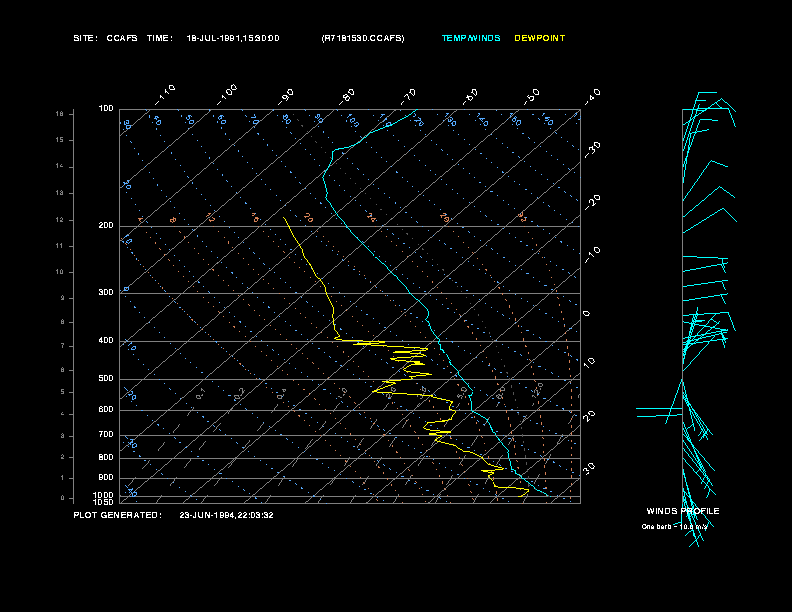The width and height of the screenshot is (792, 612).
Task: Select the 500 pressure level label
Action: pos(106,379)
